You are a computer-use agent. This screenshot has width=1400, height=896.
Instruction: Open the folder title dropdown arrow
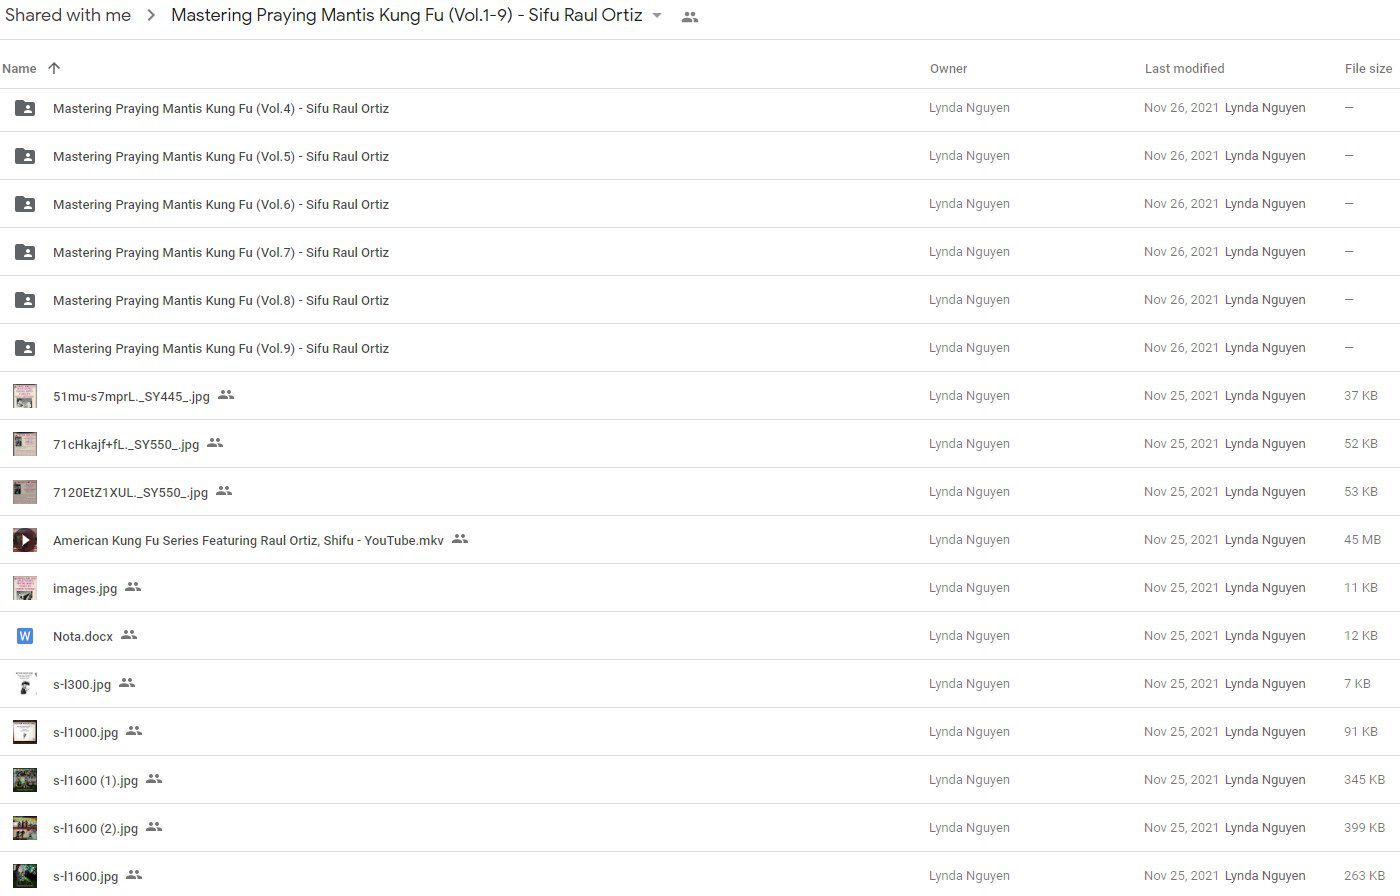pyautogui.click(x=657, y=16)
